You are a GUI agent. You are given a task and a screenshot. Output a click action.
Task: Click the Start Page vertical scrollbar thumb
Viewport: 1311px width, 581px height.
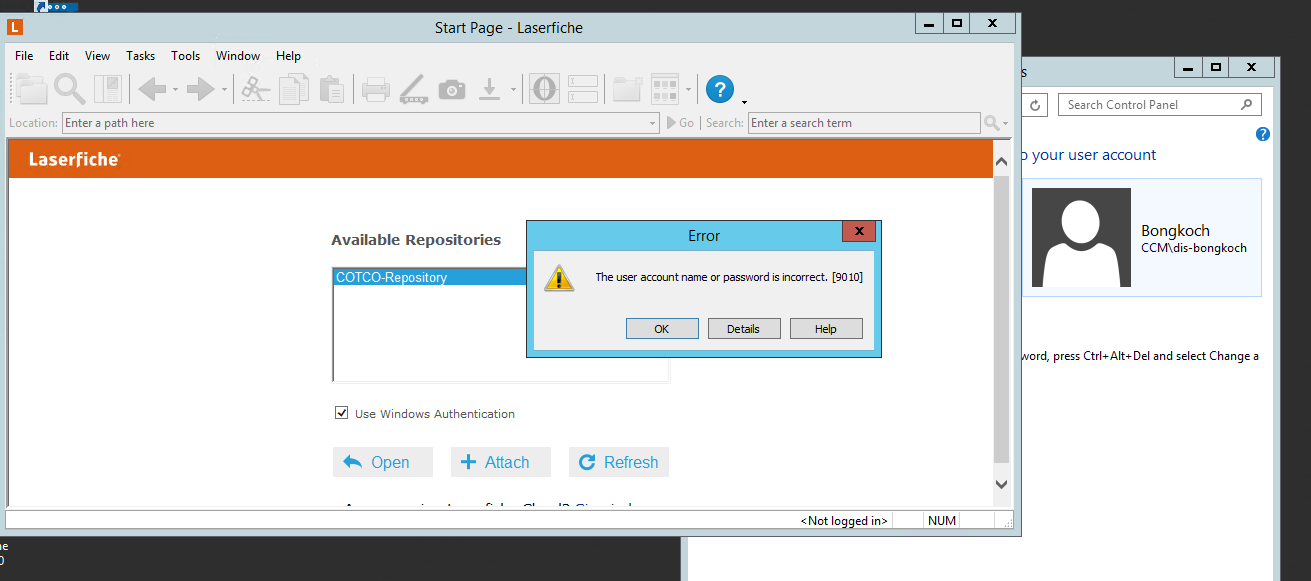pyautogui.click(x=1002, y=320)
